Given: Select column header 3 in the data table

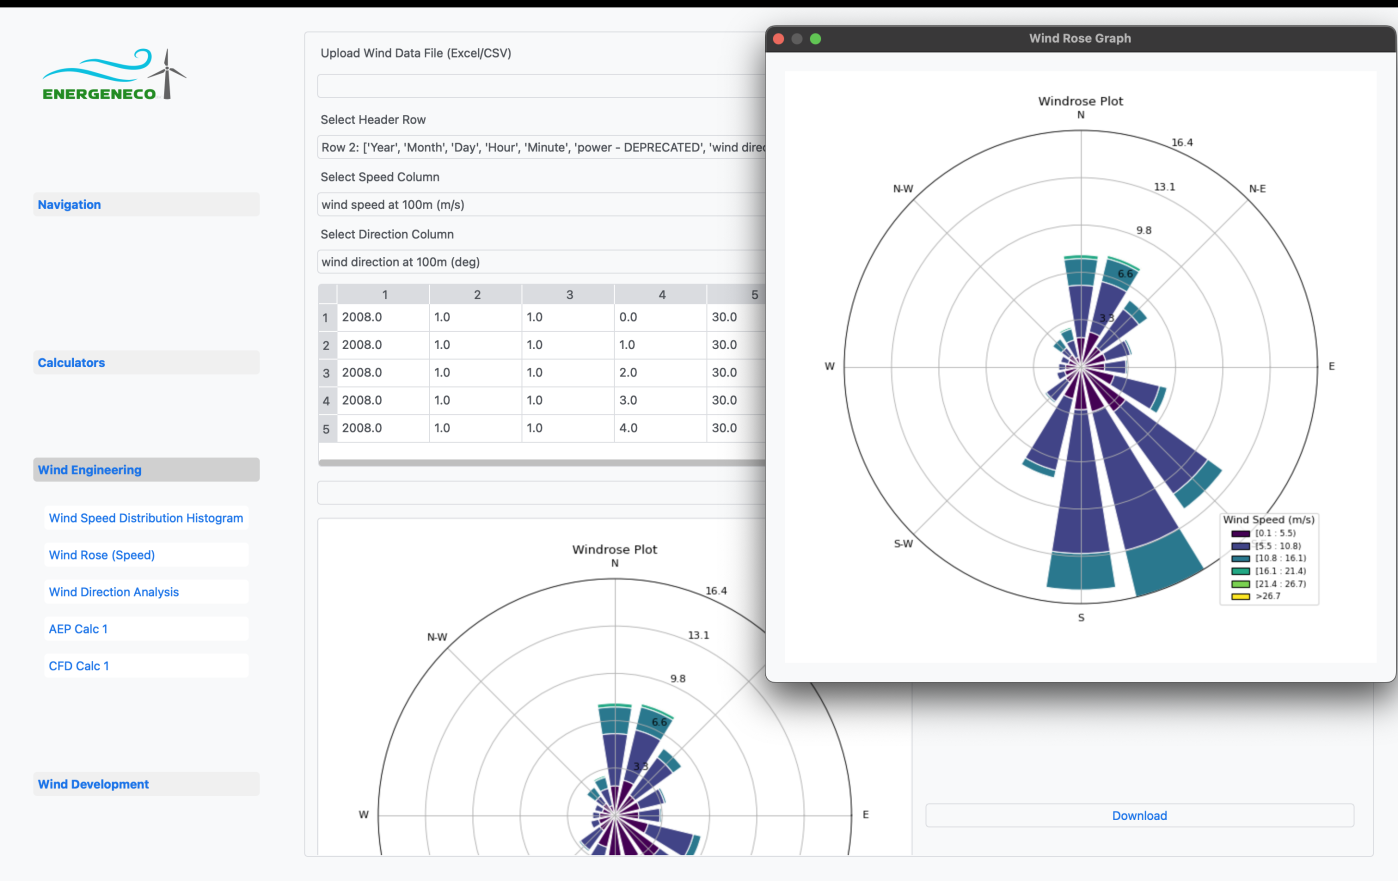Looking at the screenshot, I should tap(569, 295).
